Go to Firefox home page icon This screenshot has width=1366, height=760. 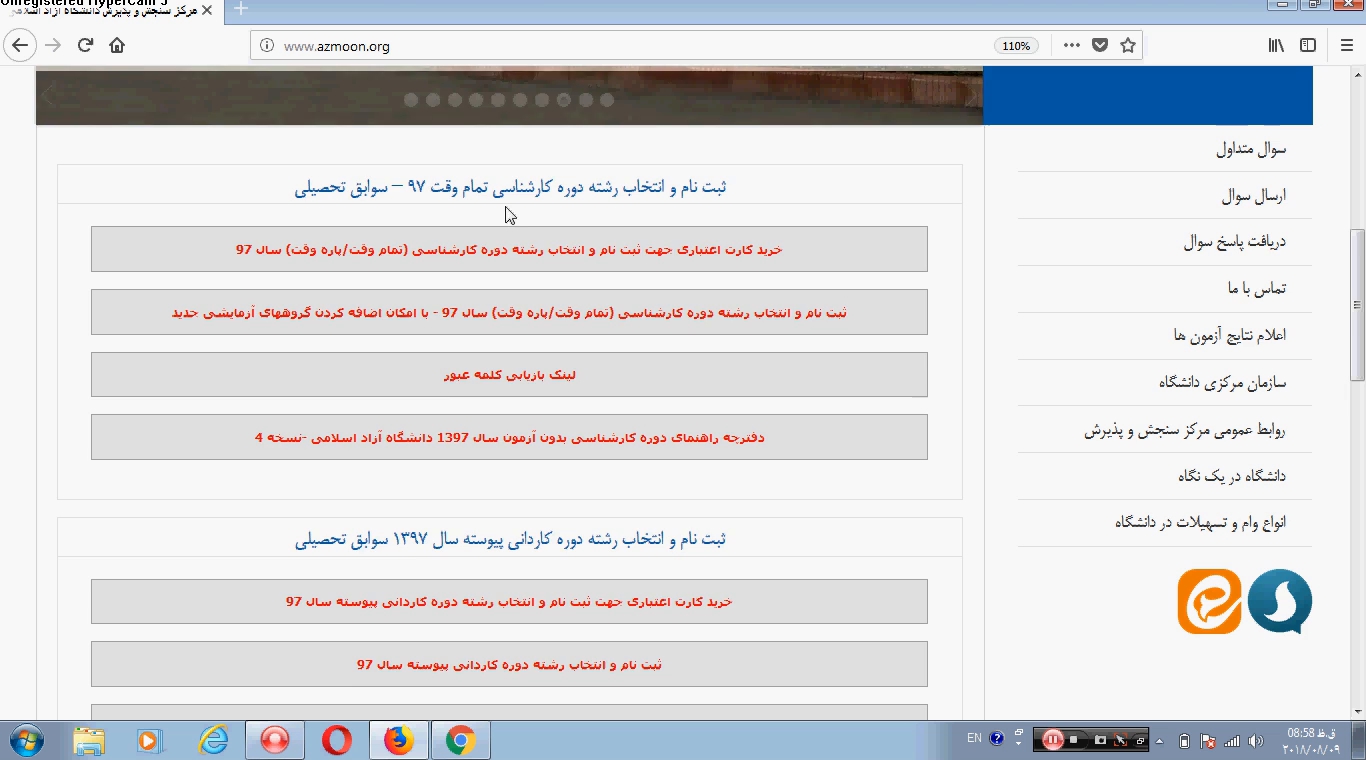[x=117, y=45]
